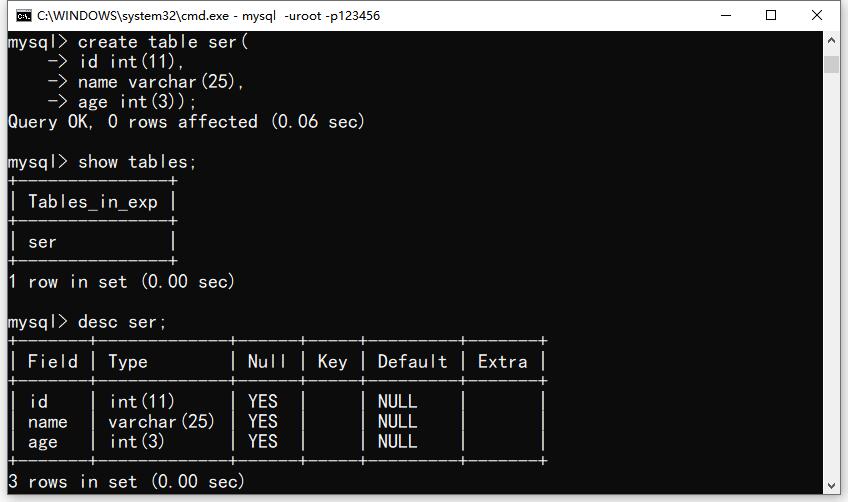The image size is (848, 502).
Task: Click the Field column header
Action: pos(52,361)
